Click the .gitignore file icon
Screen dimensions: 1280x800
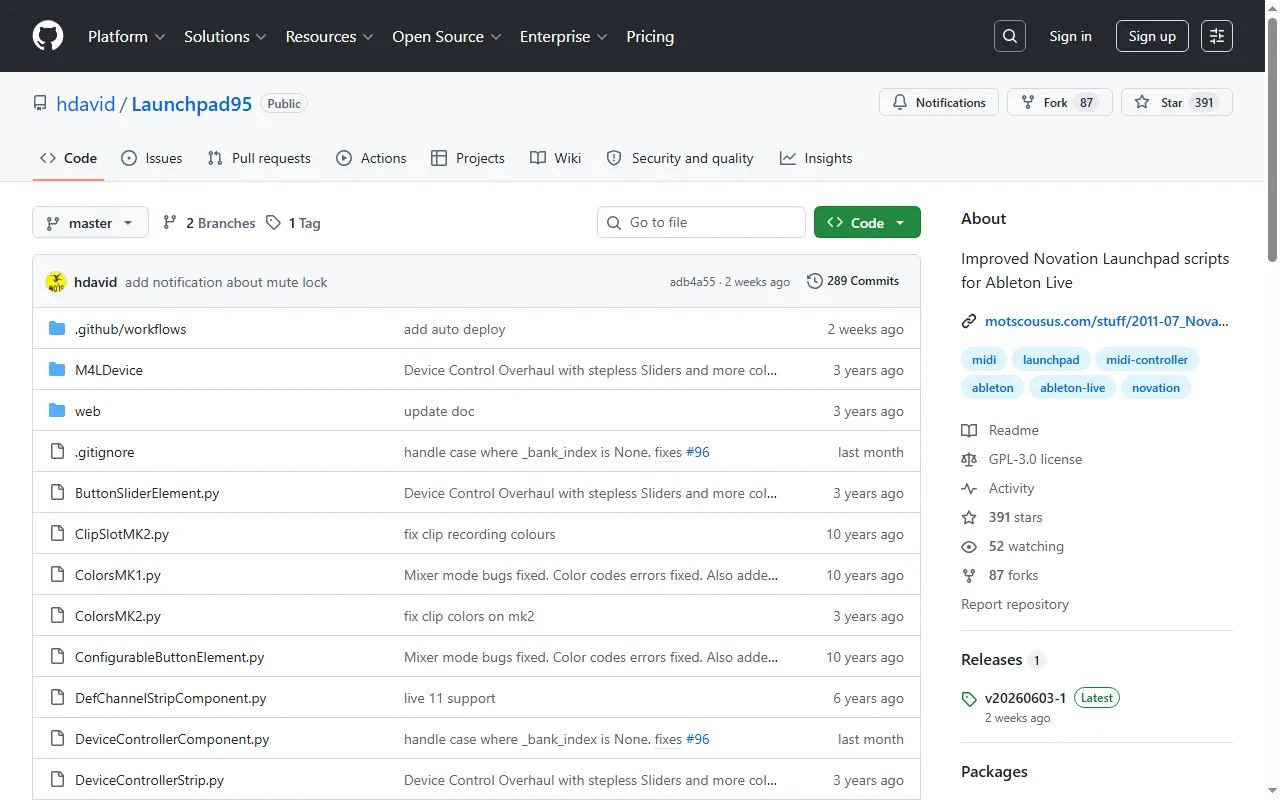pyautogui.click(x=57, y=452)
